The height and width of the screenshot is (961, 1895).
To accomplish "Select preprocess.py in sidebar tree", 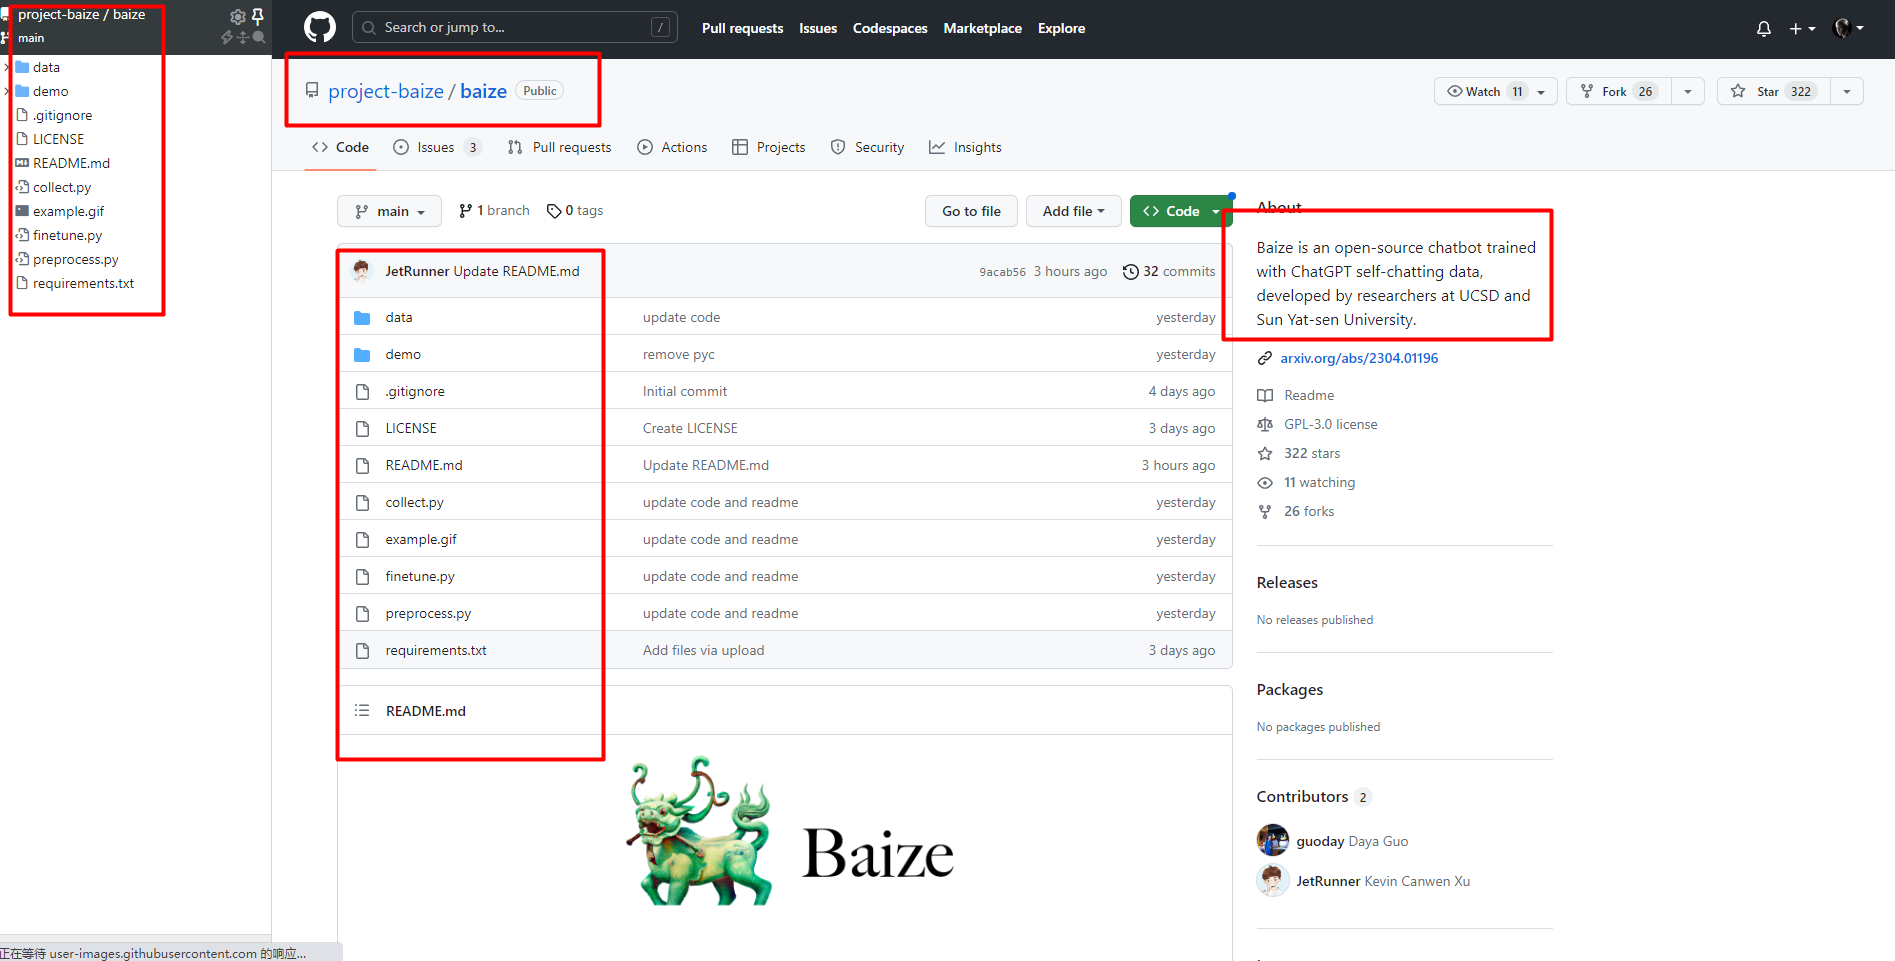I will pyautogui.click(x=75, y=259).
